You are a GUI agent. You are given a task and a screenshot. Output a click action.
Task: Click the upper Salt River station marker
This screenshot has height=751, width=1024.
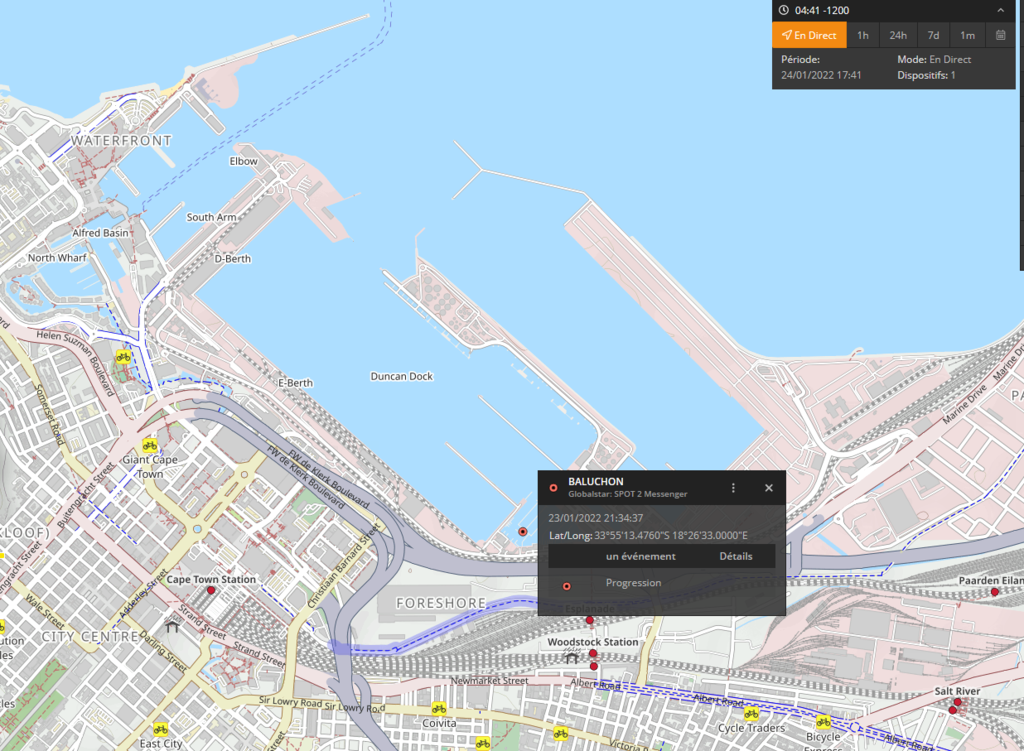click(x=957, y=702)
